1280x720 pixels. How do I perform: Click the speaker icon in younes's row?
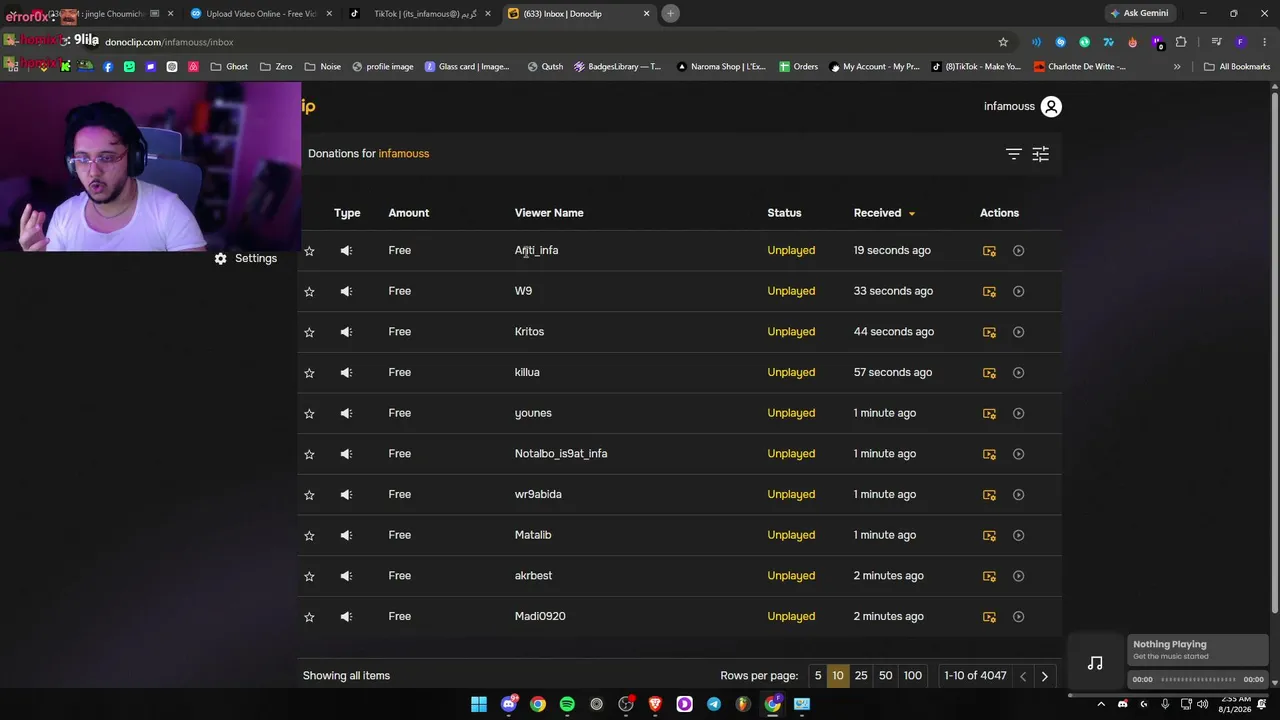pyautogui.click(x=346, y=413)
